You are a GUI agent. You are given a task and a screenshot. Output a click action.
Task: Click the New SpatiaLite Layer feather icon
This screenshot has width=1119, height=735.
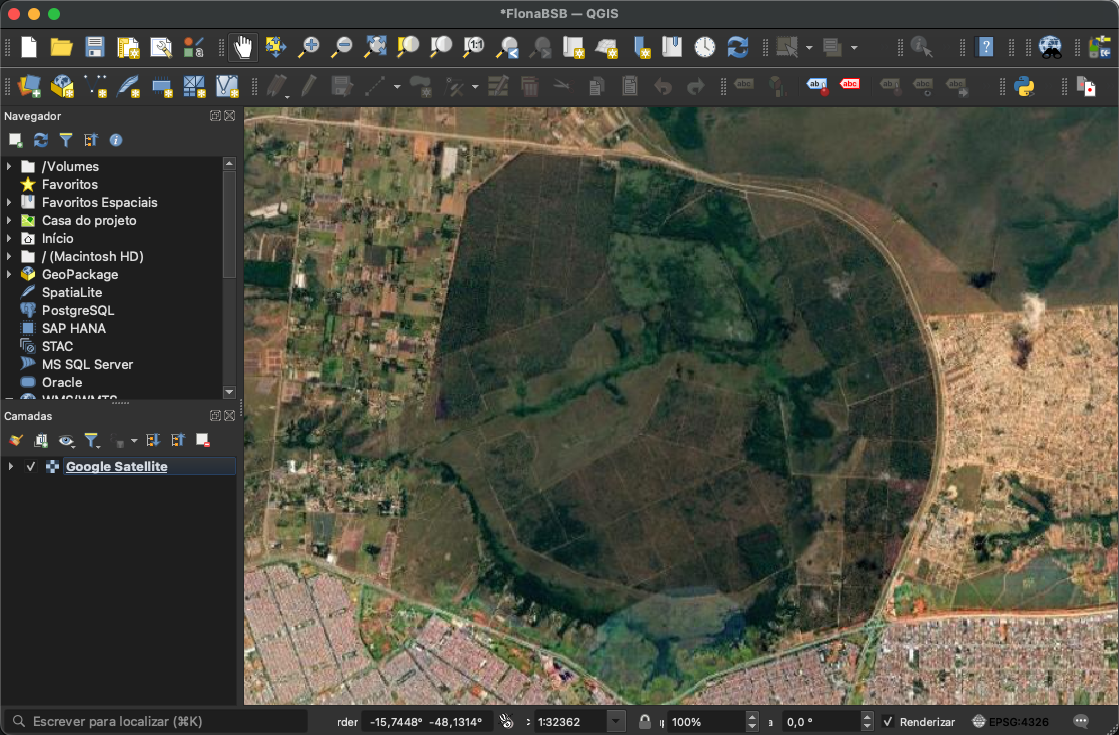[x=128, y=86]
